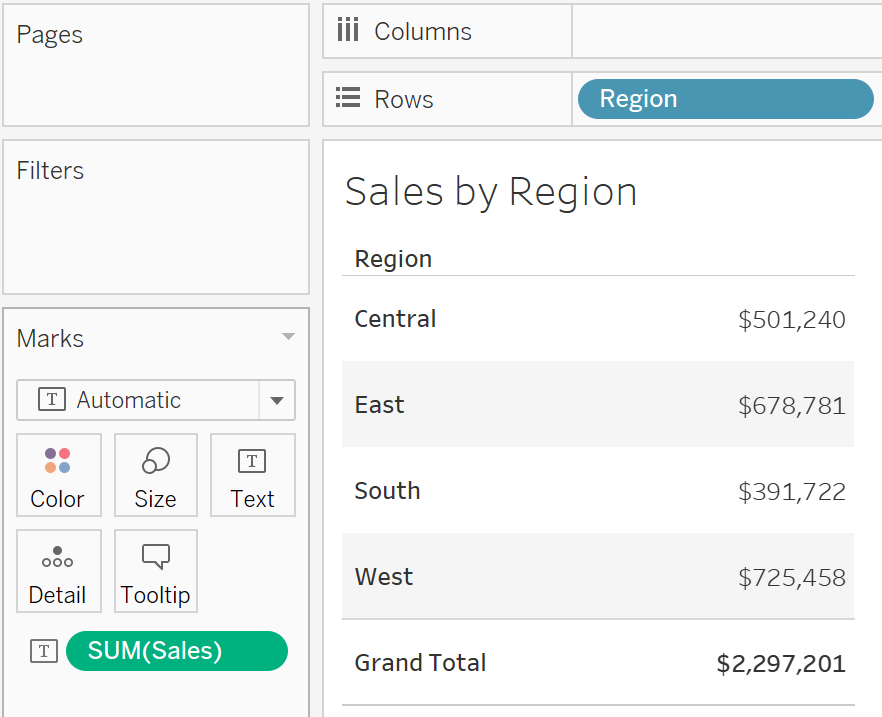Open the Color marks card
The image size is (882, 717).
pyautogui.click(x=58, y=476)
